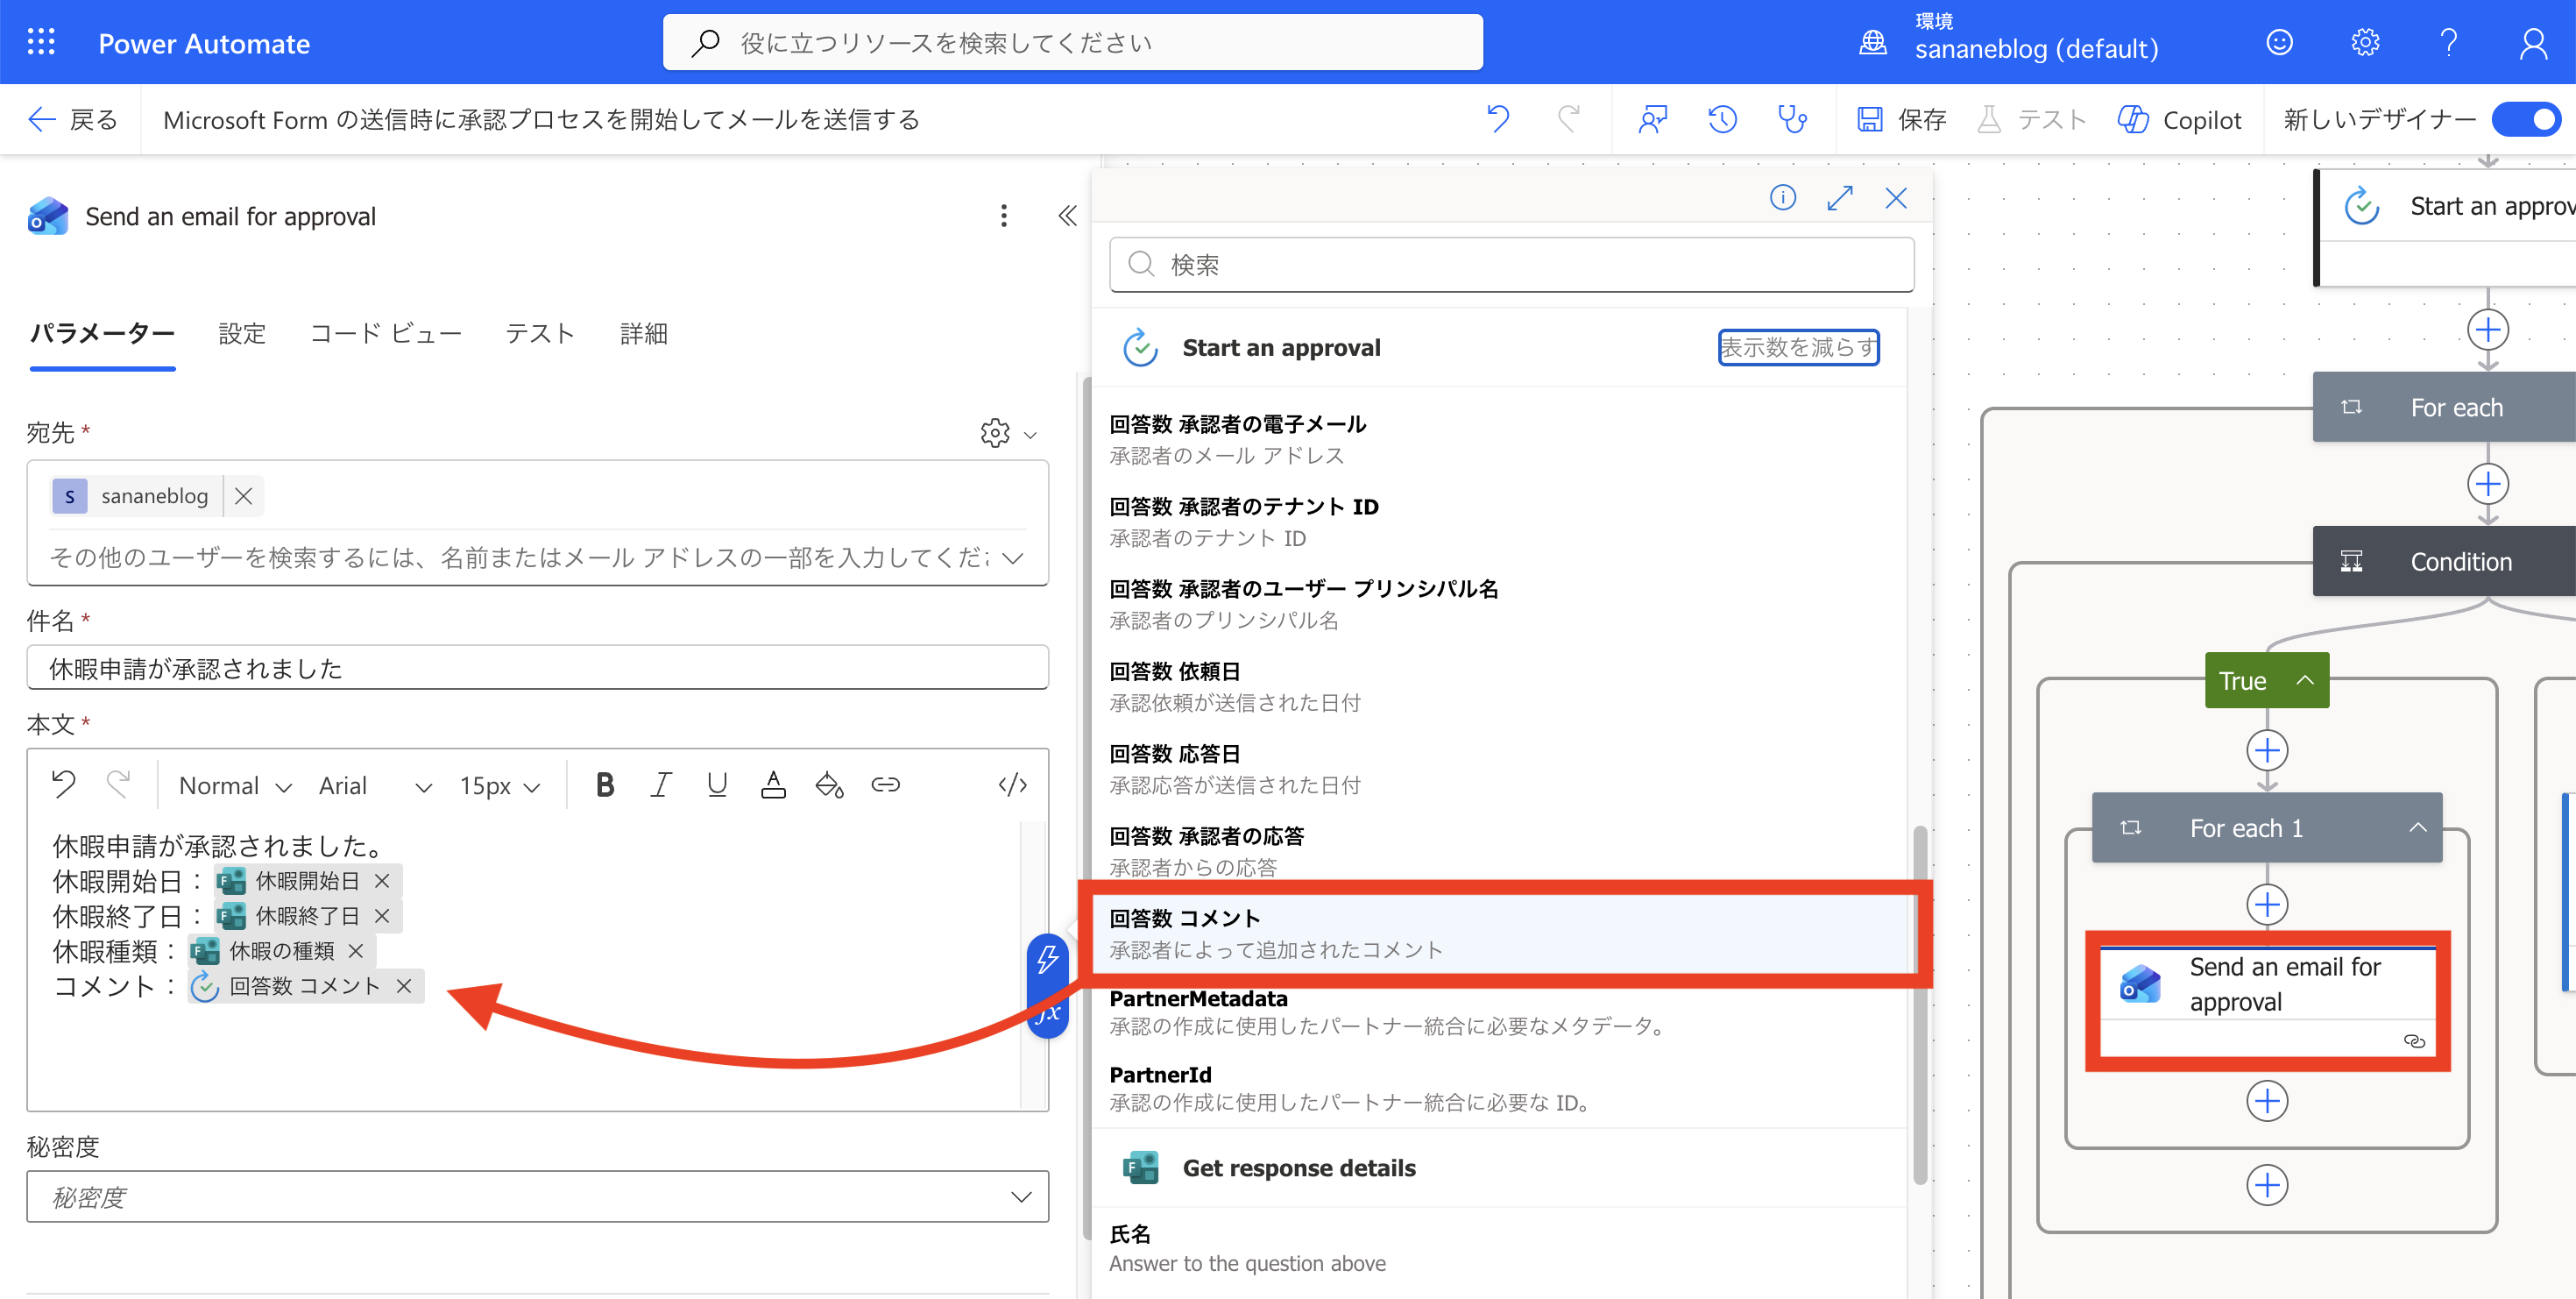Click the 表示数を減らす link

(1798, 348)
